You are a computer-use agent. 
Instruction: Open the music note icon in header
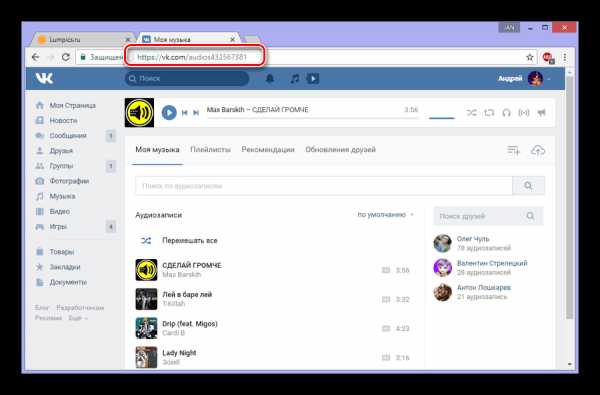295,78
